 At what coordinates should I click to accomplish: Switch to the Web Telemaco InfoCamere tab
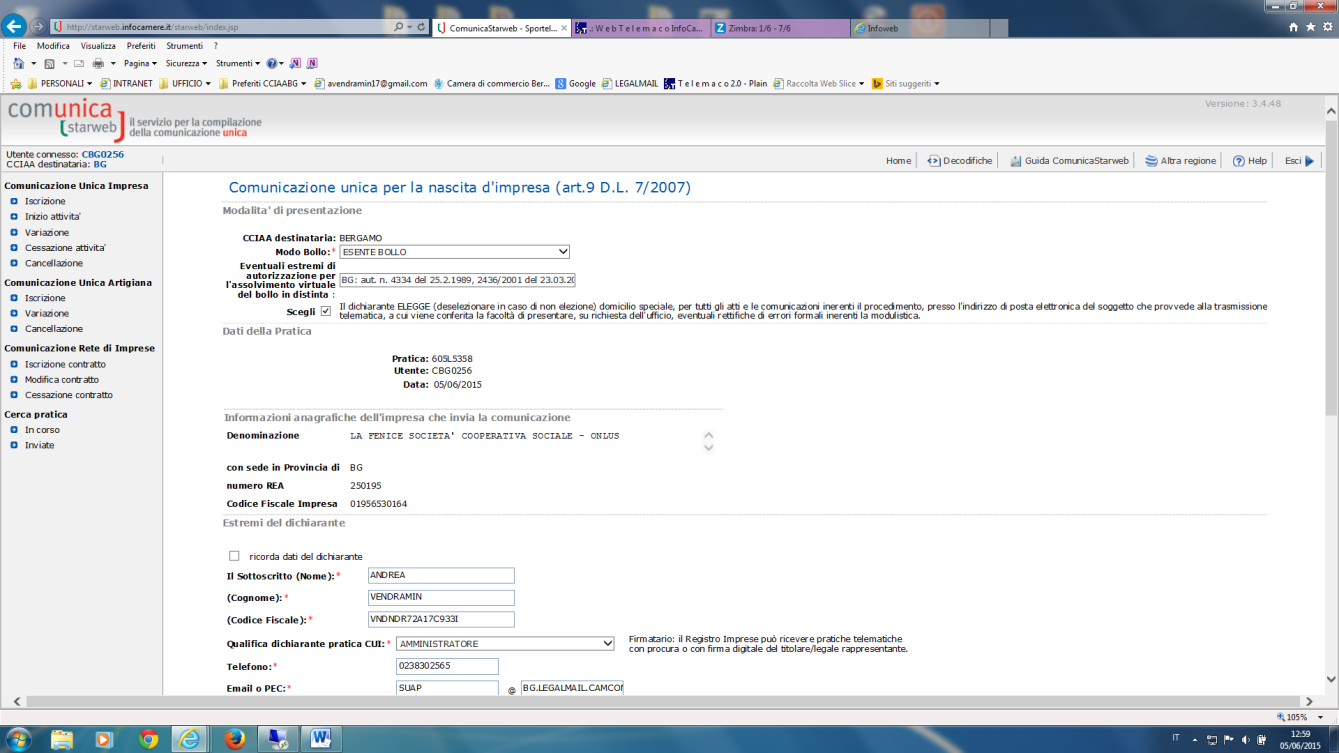[x=640, y=28]
